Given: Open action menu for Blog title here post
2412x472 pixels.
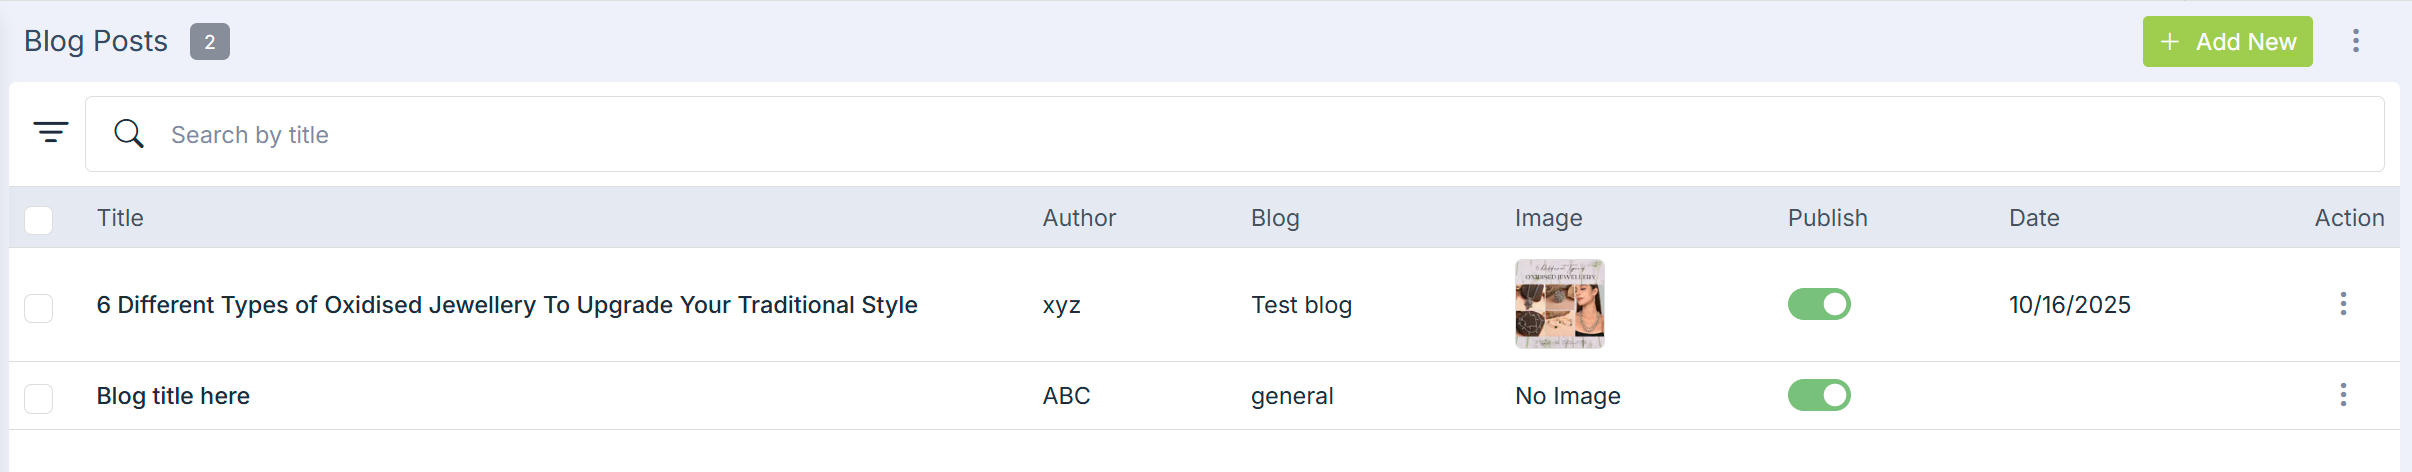Looking at the screenshot, I should click(x=2343, y=395).
